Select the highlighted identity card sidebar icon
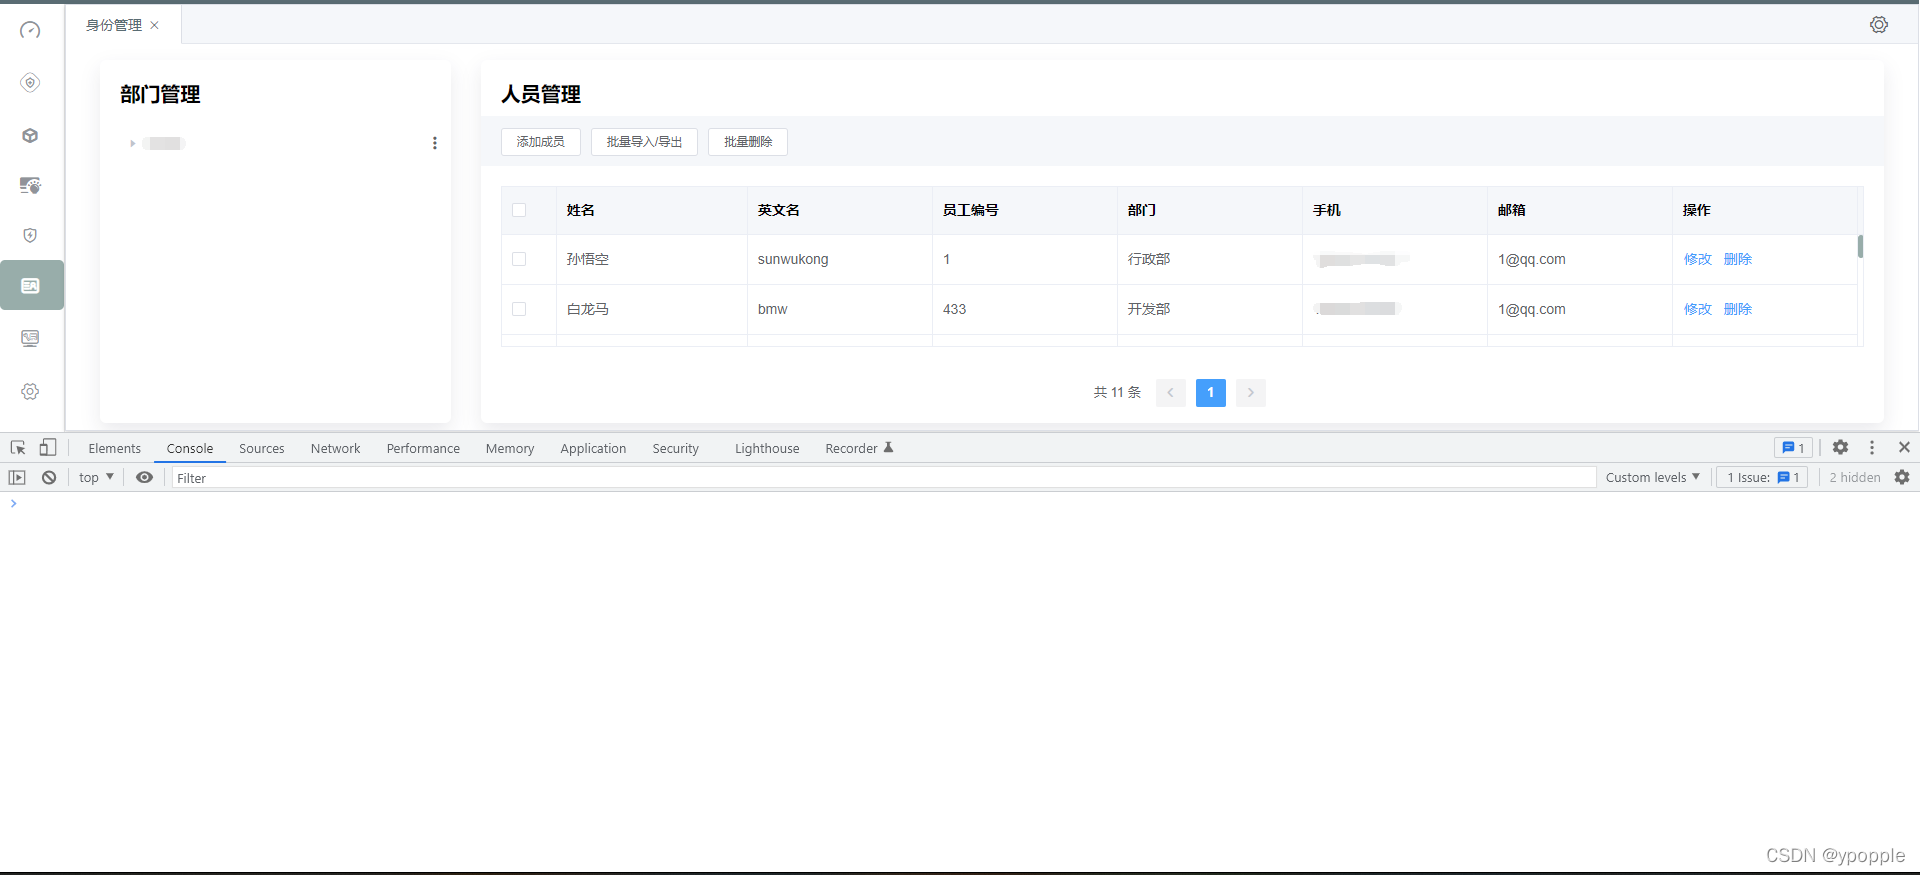1920x875 pixels. [30, 286]
